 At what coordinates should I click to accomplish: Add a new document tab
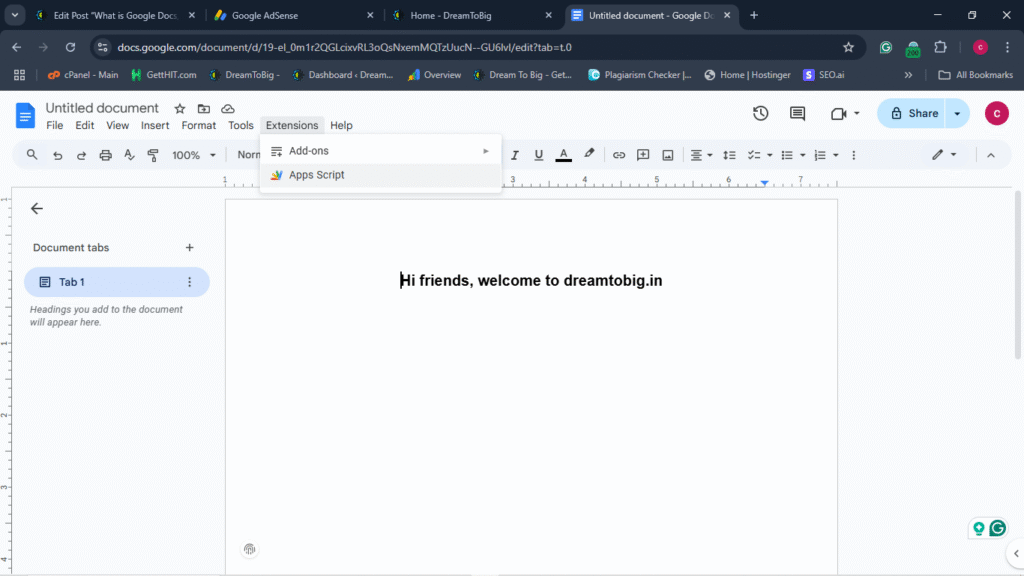(x=189, y=248)
